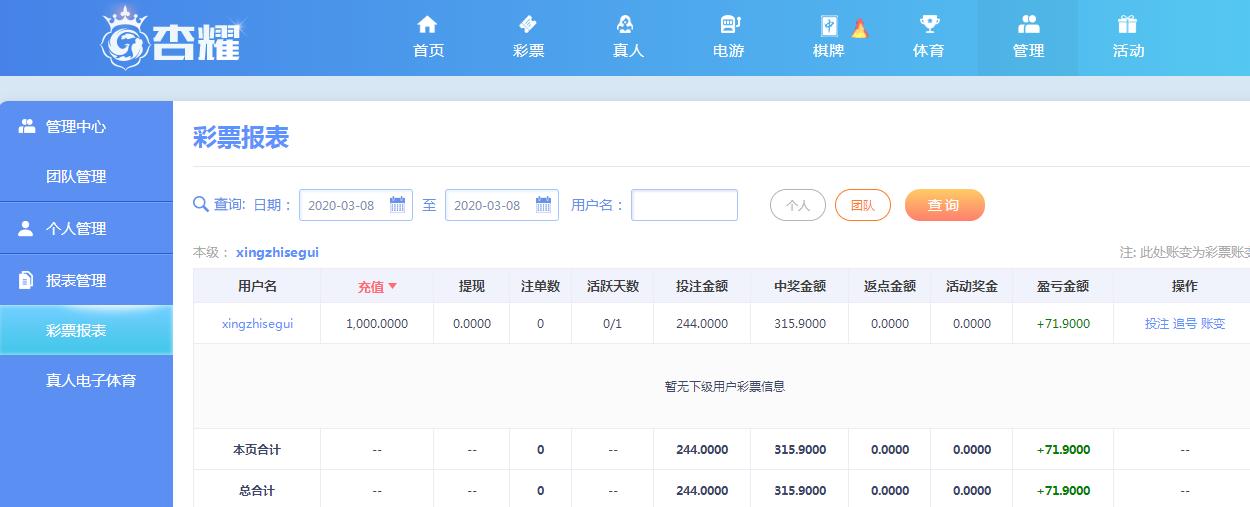Open 团队管理 in the sidebar

click(x=76, y=177)
